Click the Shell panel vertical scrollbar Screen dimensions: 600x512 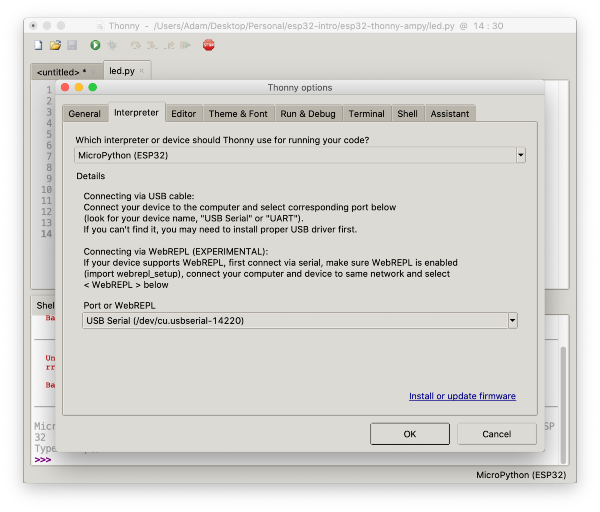563,405
